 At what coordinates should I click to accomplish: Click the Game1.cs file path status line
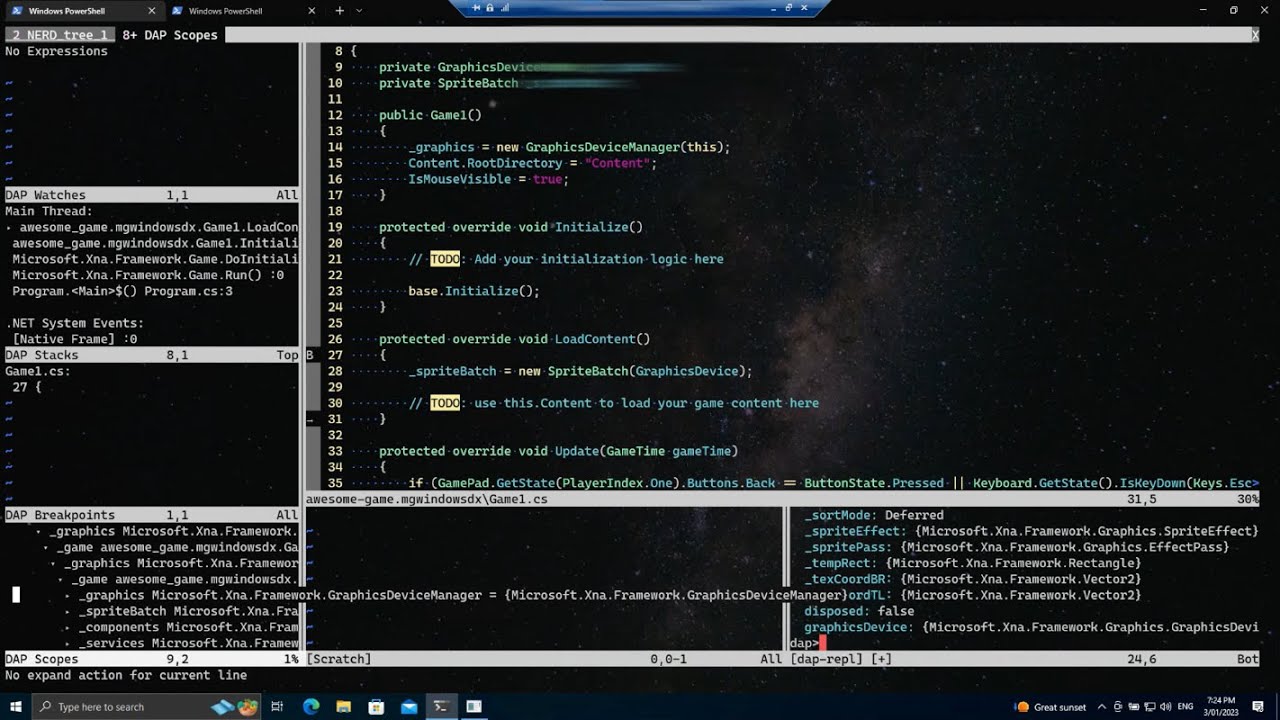coord(782,499)
